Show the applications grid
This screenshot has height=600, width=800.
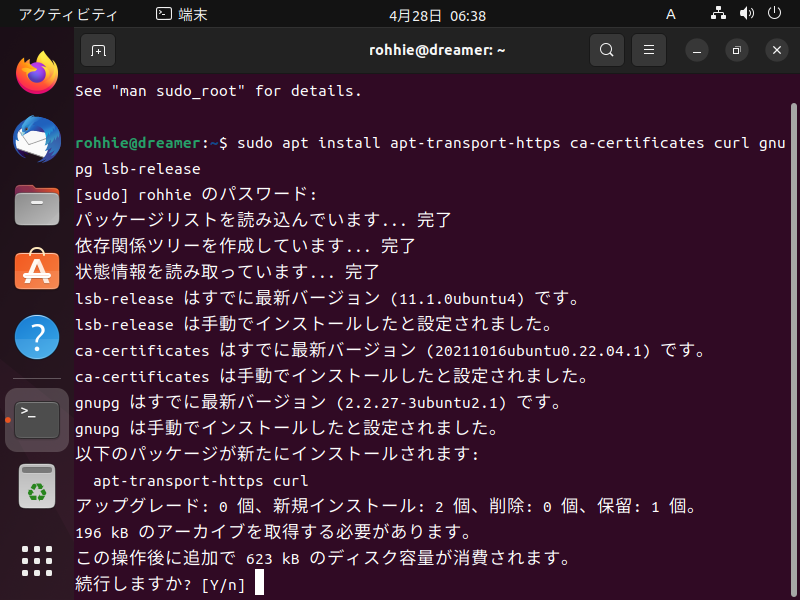pos(37,561)
